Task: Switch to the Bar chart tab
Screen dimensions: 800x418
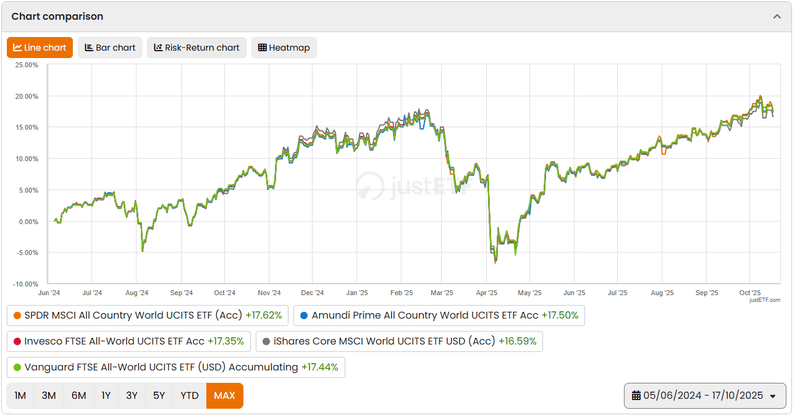Action: 110,47
